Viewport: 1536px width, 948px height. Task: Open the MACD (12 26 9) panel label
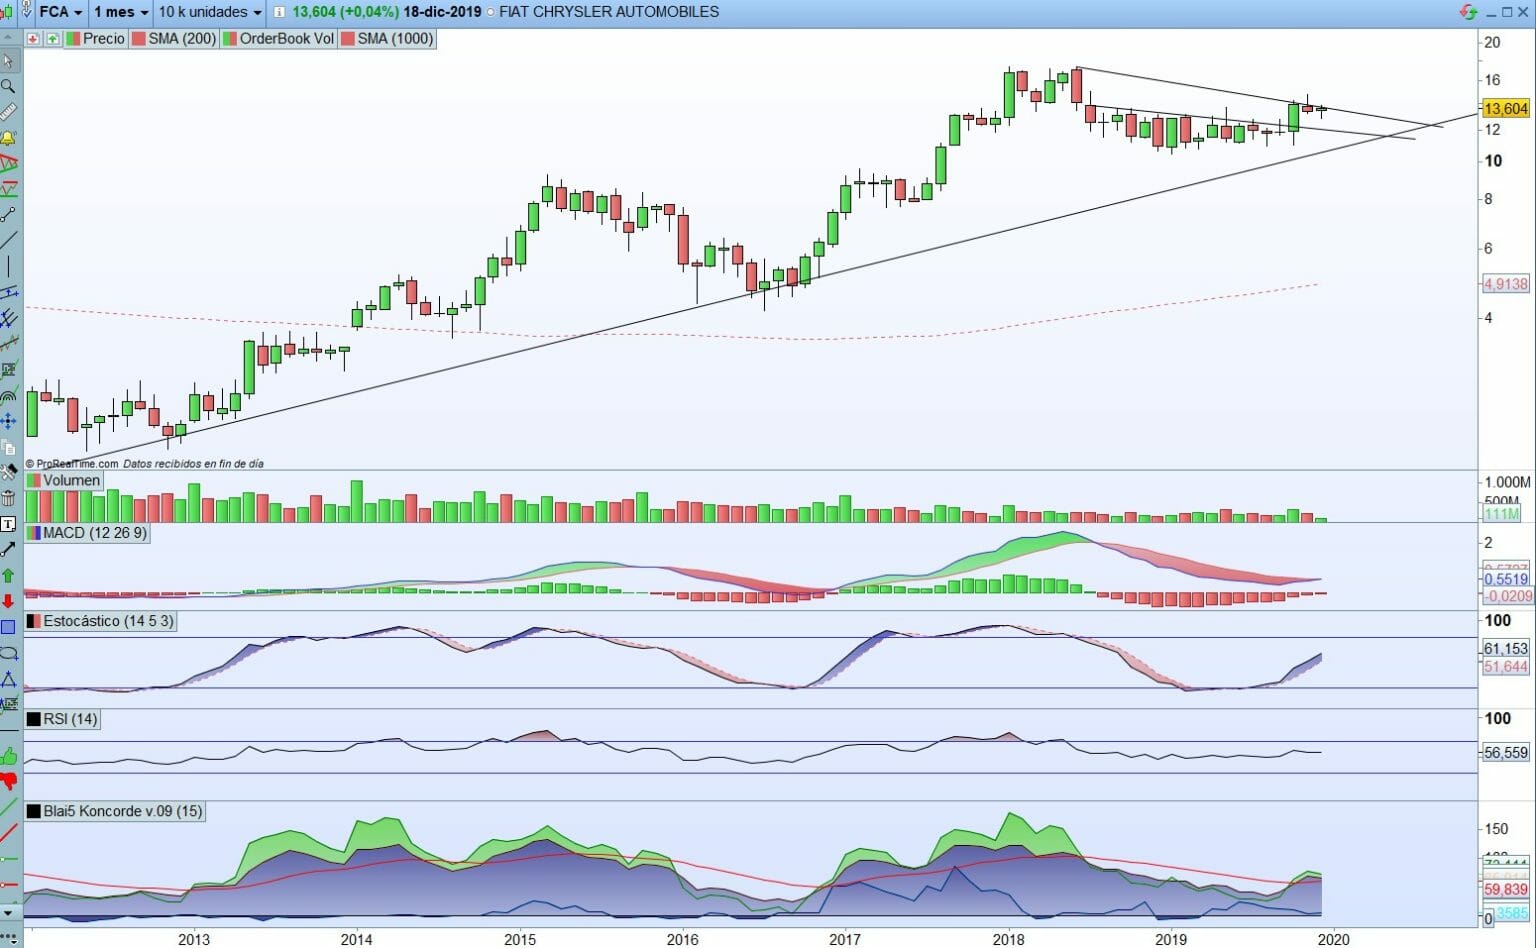tap(87, 533)
